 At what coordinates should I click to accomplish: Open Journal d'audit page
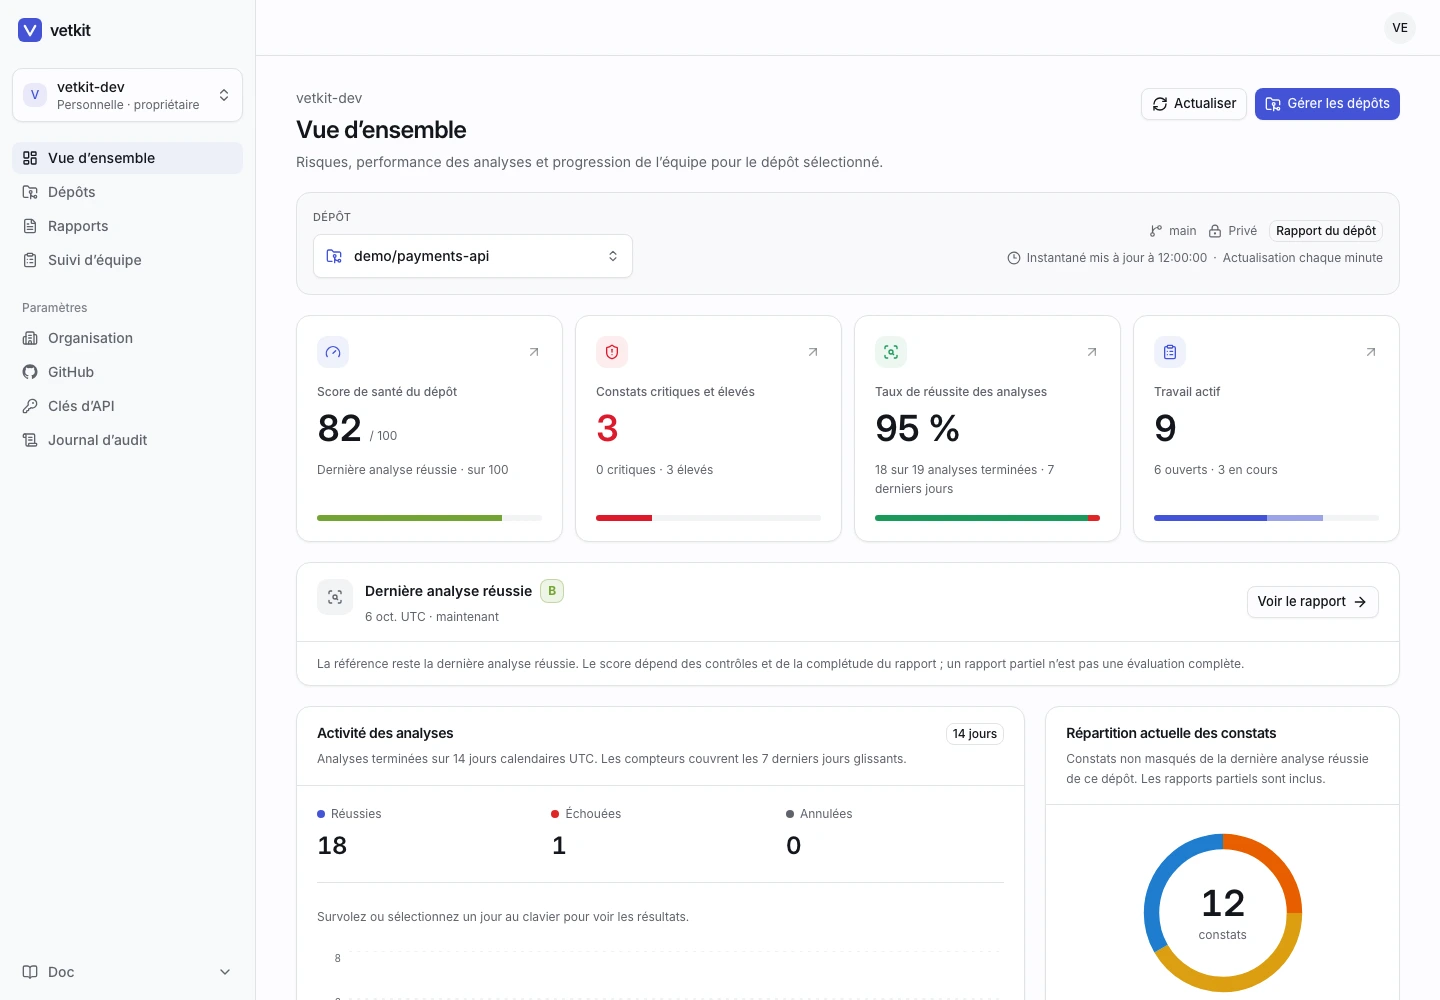(x=127, y=440)
